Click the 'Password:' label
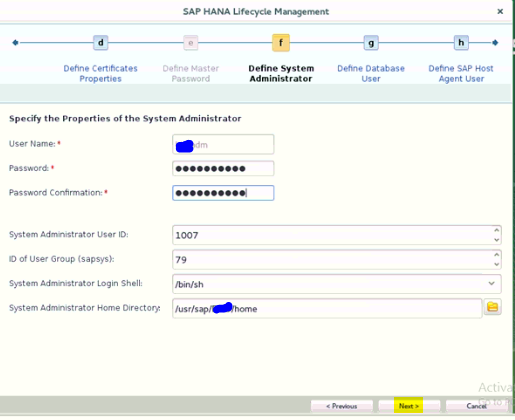 [29, 168]
